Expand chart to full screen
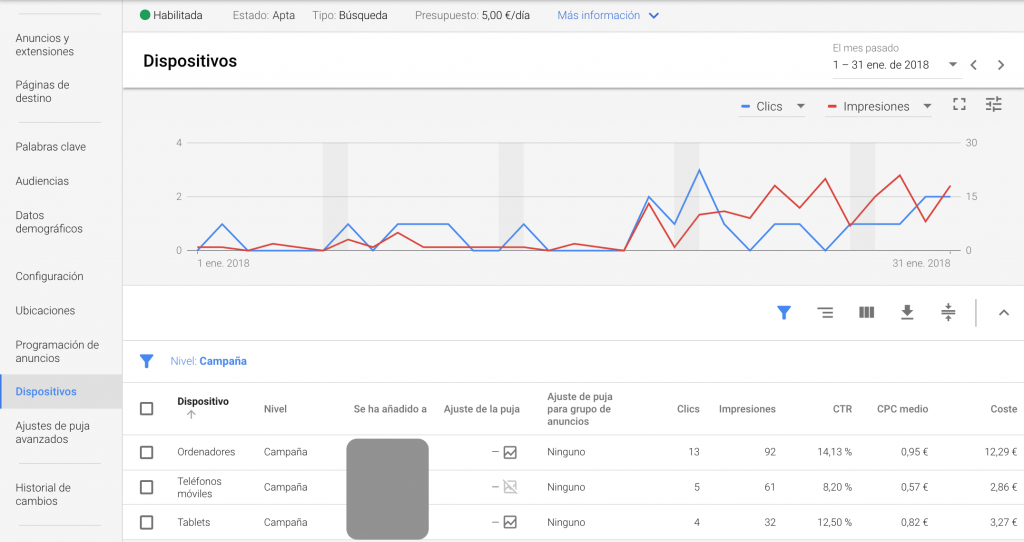 click(959, 104)
